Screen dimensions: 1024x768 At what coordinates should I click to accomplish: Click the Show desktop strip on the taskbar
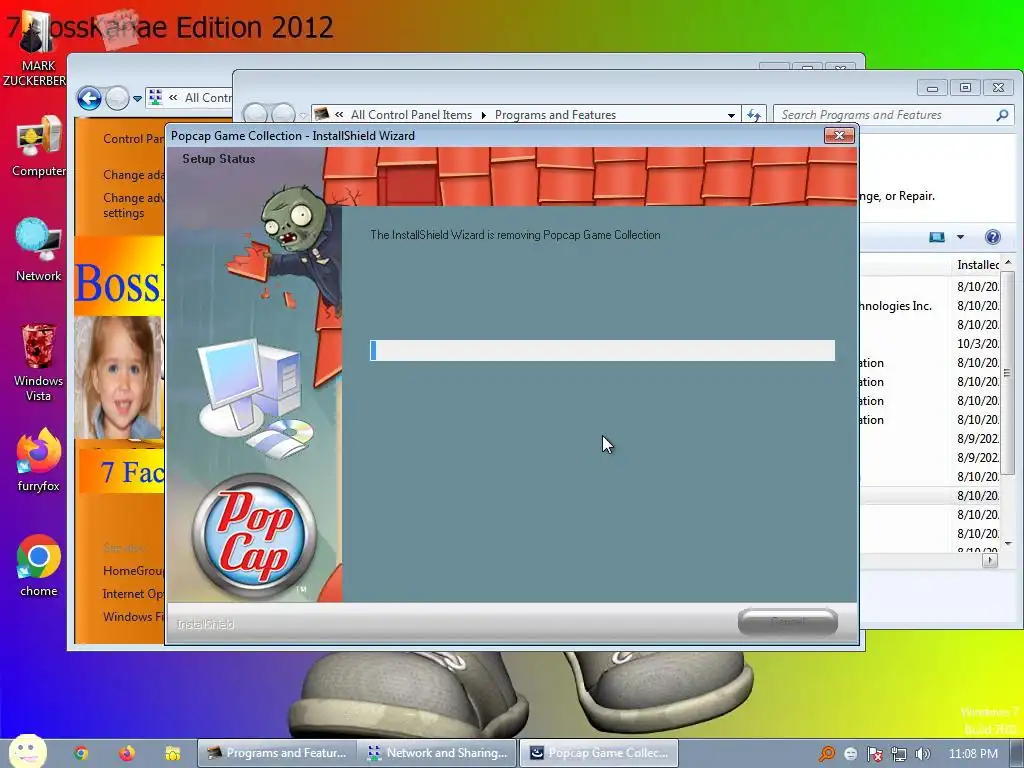[x=1017, y=754]
